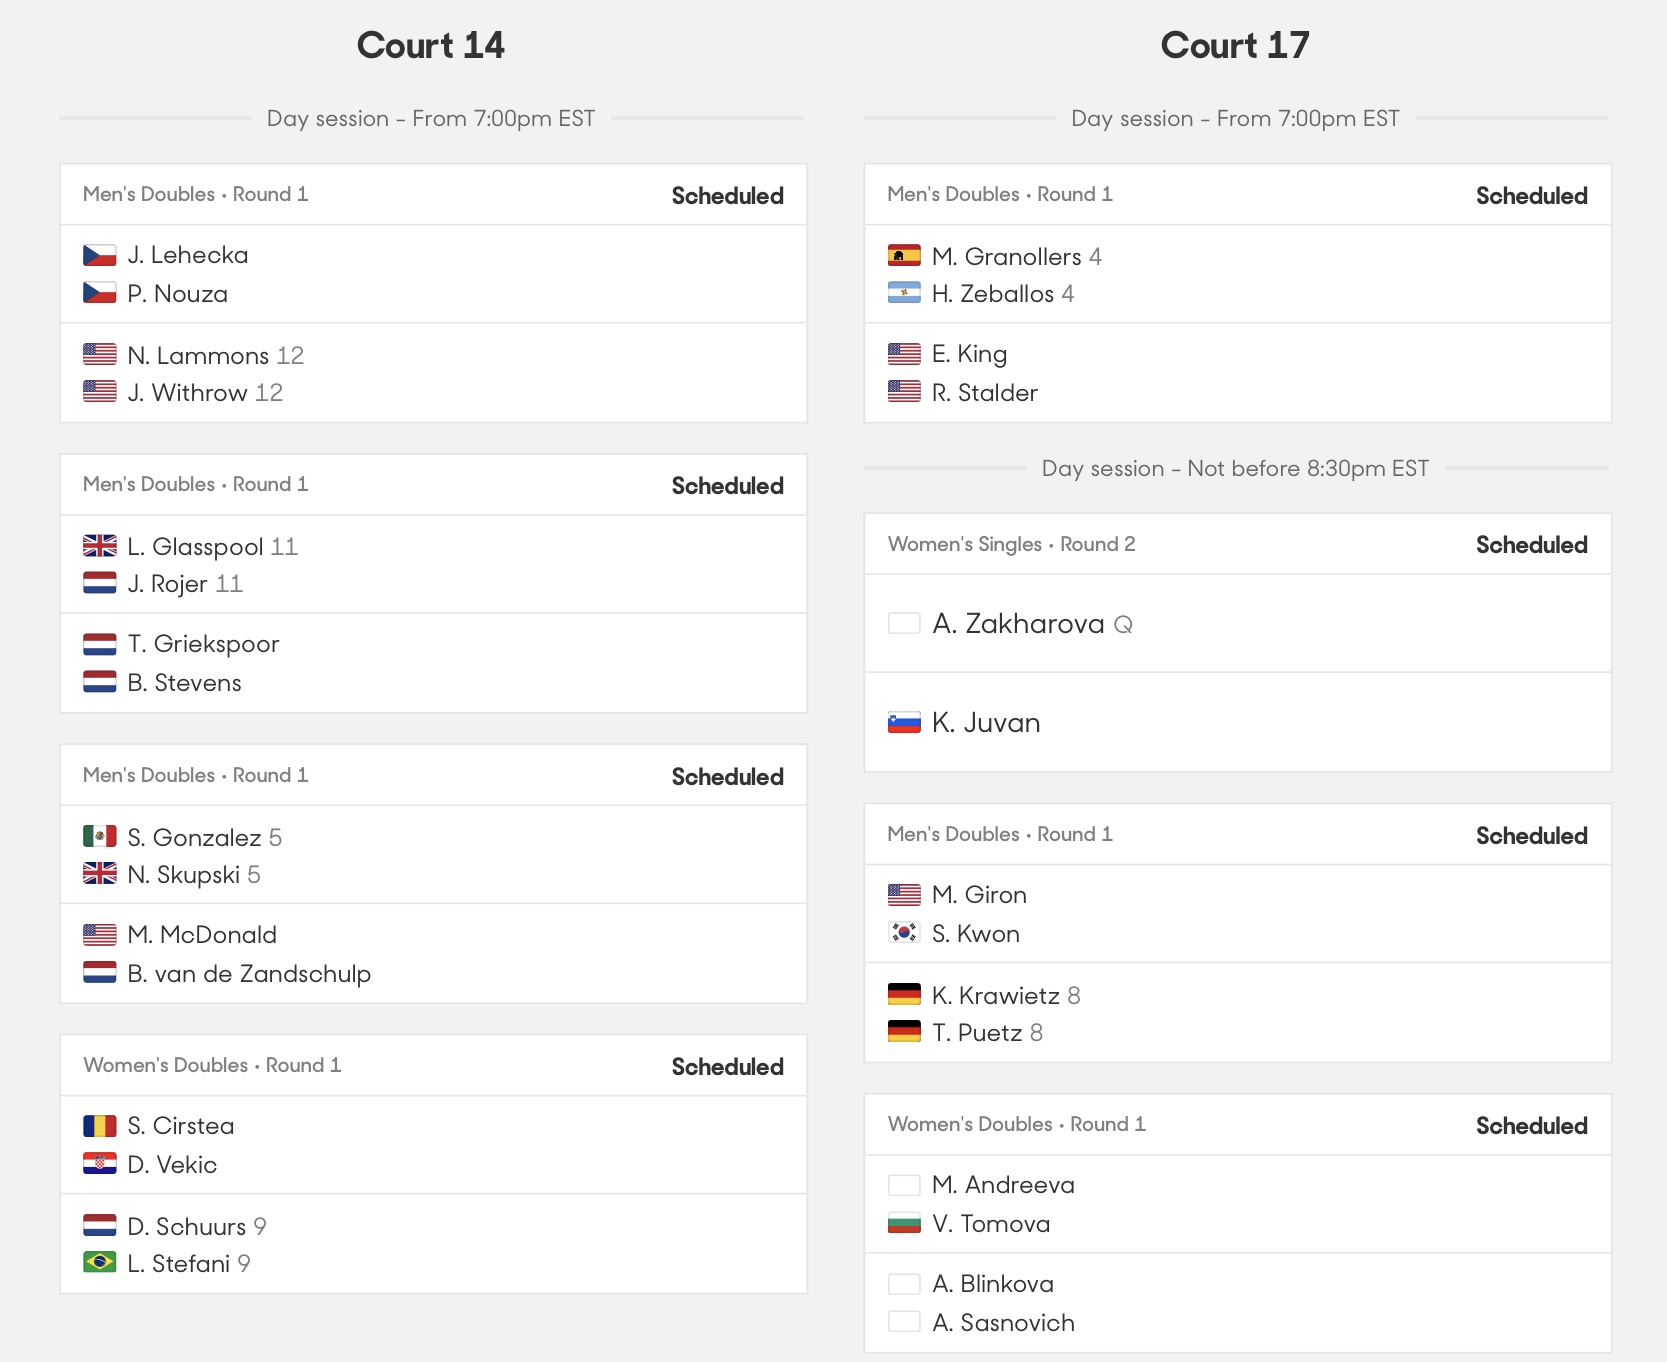Click the Court 14 heading
This screenshot has width=1667, height=1362.
click(431, 45)
